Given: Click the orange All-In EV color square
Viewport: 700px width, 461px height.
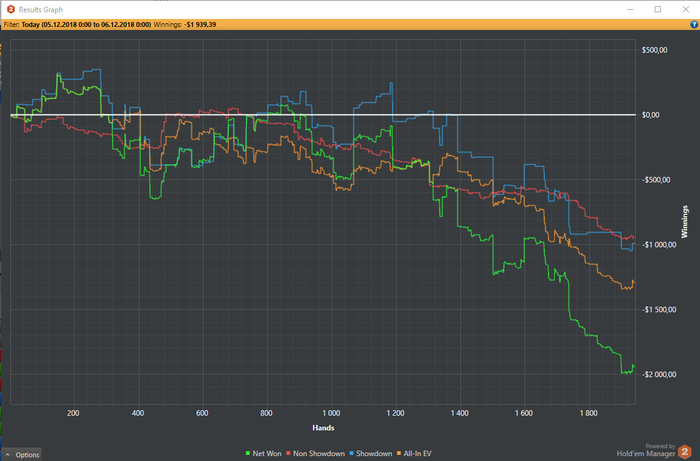Looking at the screenshot, I should click(x=399, y=453).
